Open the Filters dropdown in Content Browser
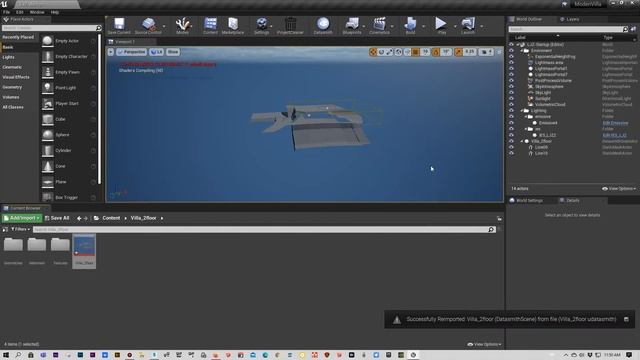Screen dimensions: 640x360 click(x=20, y=229)
